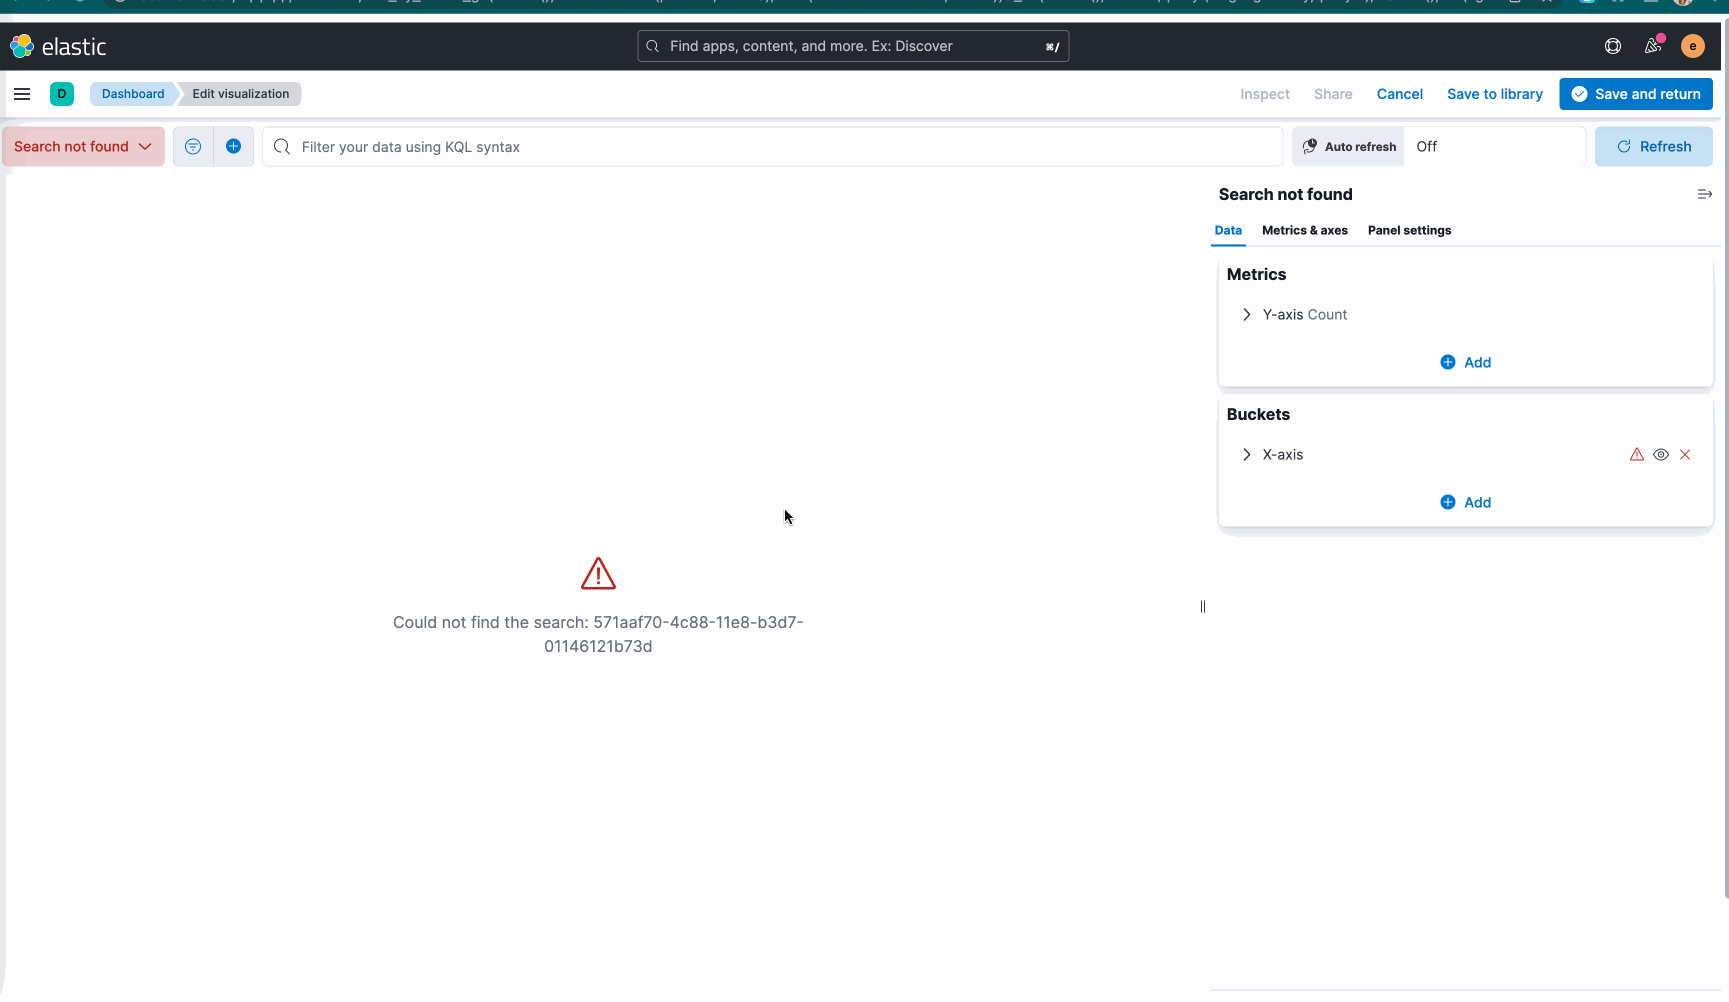
Task: Add a new bucket
Action: coord(1466,502)
